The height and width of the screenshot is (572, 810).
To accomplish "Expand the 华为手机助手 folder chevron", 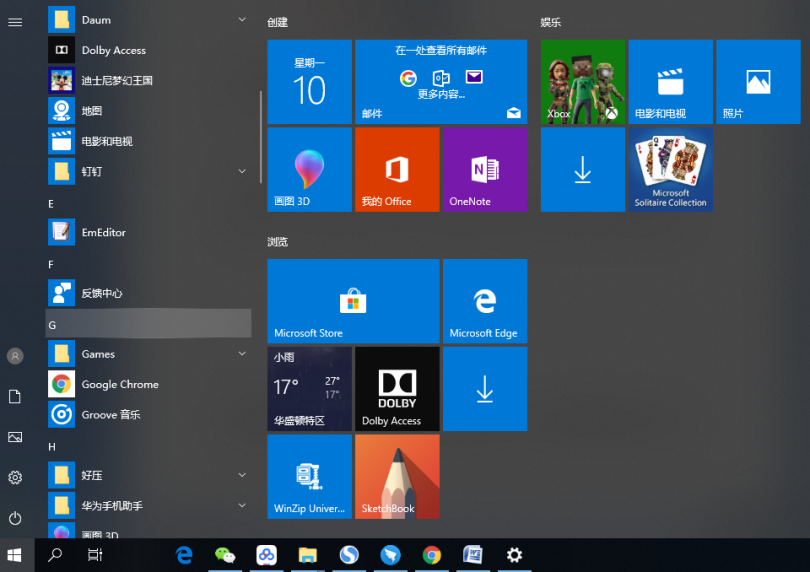I will coord(242,506).
